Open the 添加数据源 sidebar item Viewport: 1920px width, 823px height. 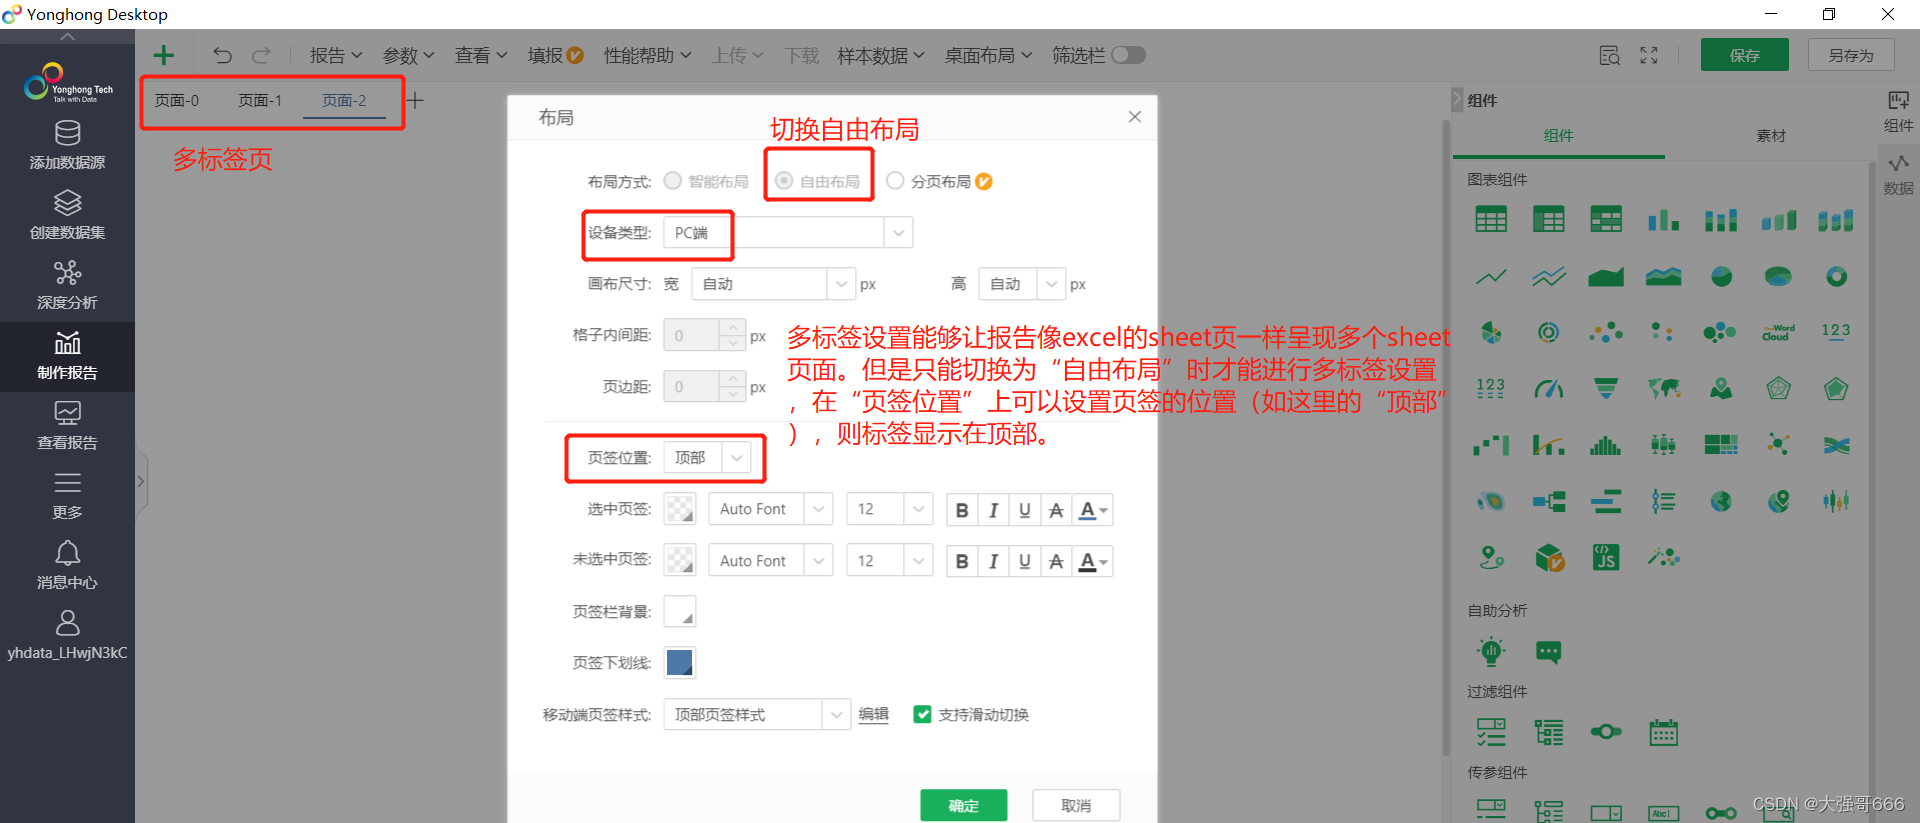(x=67, y=146)
